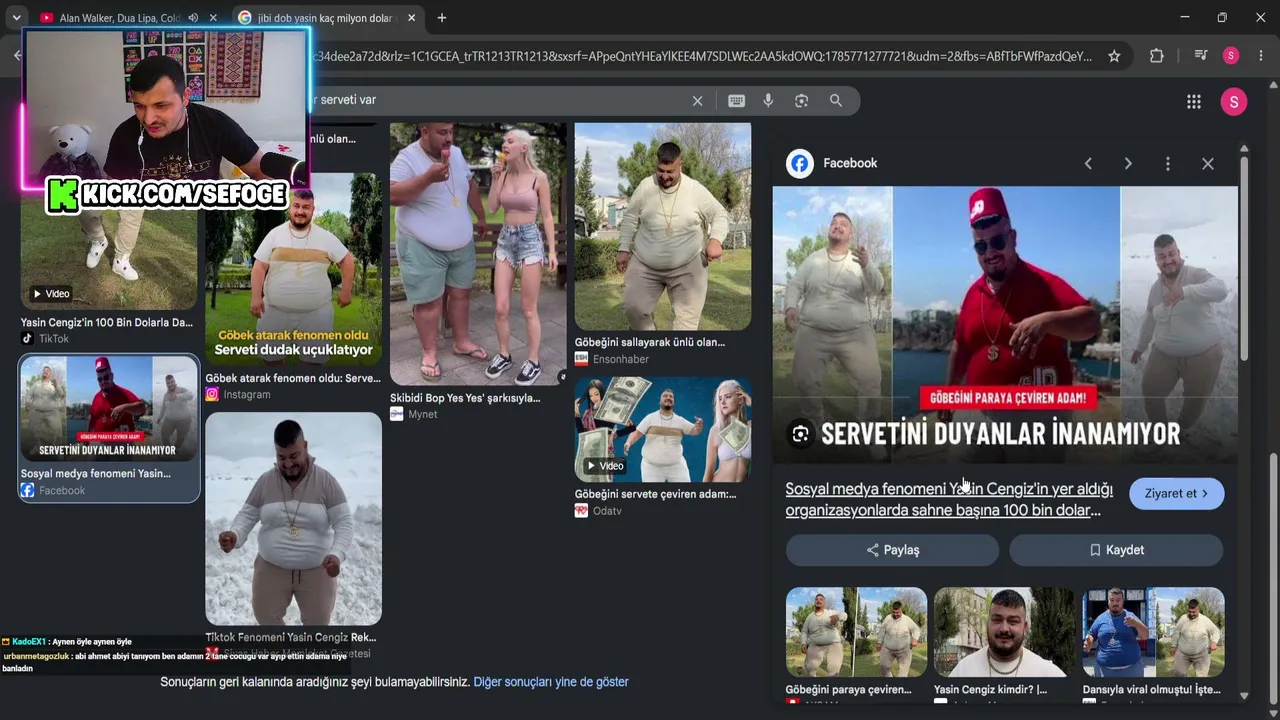Image resolution: width=1280 pixels, height=720 pixels.
Task: Click the Facebook source icon under the selected result
Action: click(28, 491)
